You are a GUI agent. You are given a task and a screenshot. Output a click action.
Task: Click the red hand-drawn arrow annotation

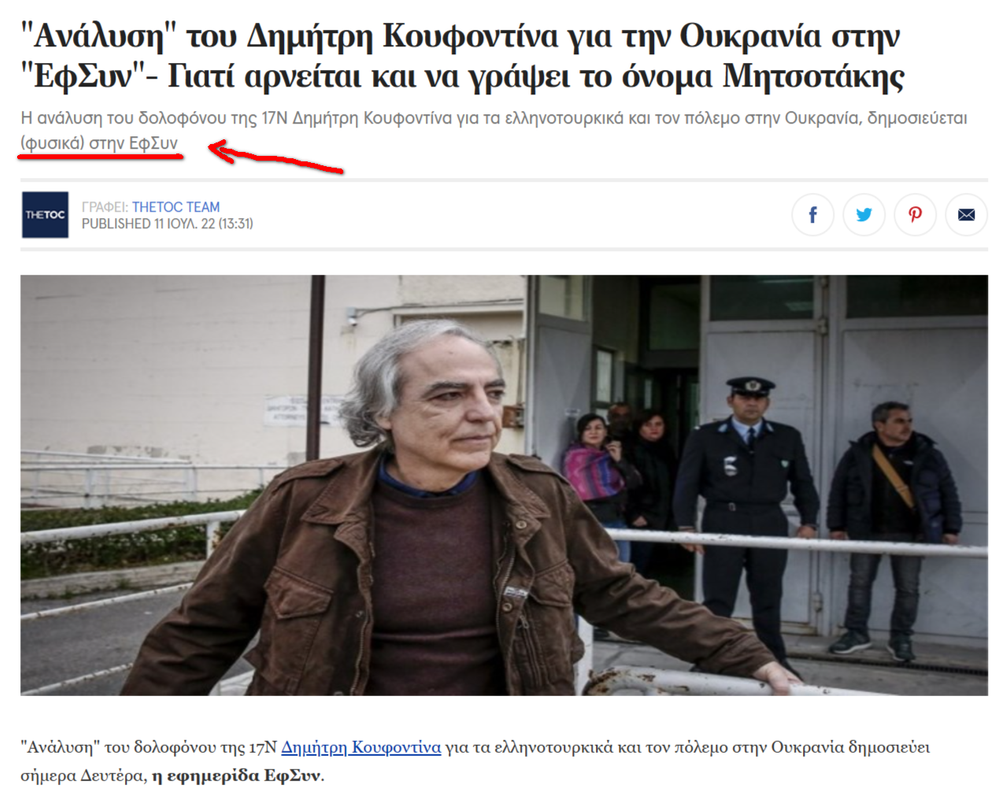(x=277, y=158)
